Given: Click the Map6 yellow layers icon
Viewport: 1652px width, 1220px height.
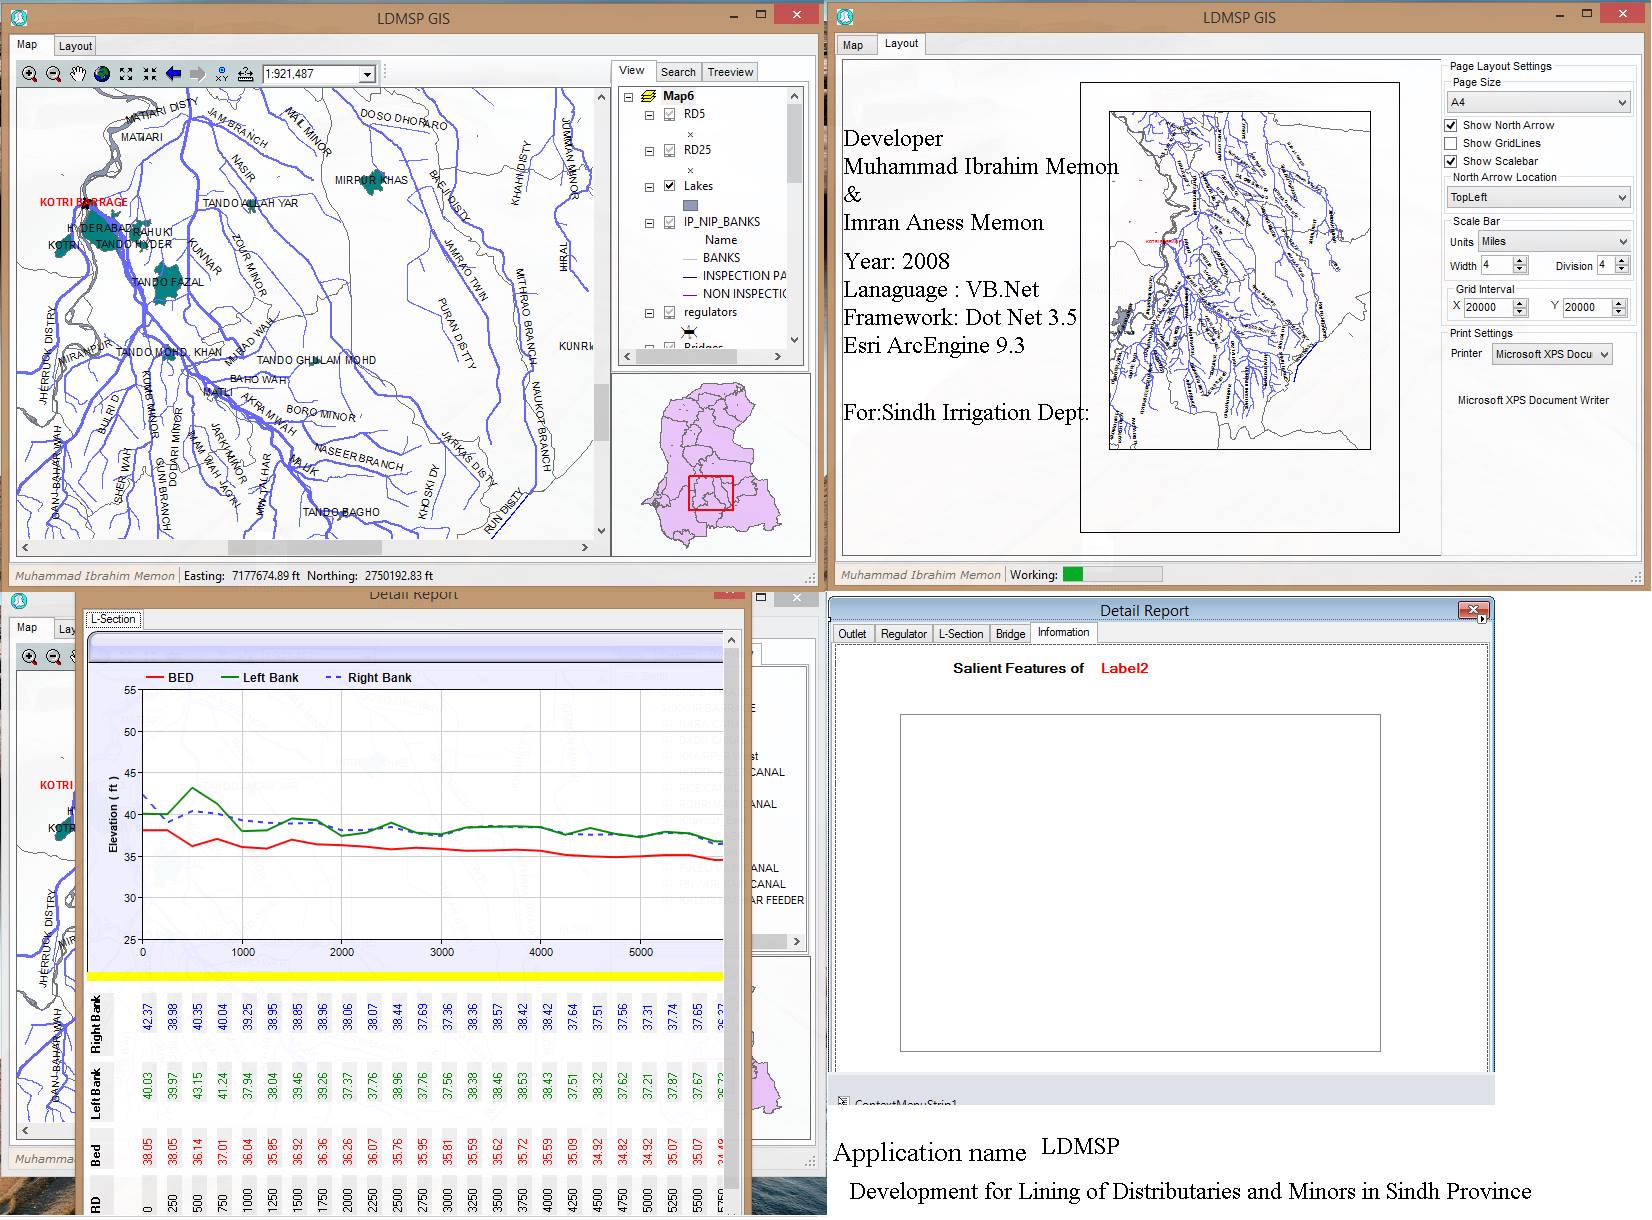Looking at the screenshot, I should click(x=648, y=96).
